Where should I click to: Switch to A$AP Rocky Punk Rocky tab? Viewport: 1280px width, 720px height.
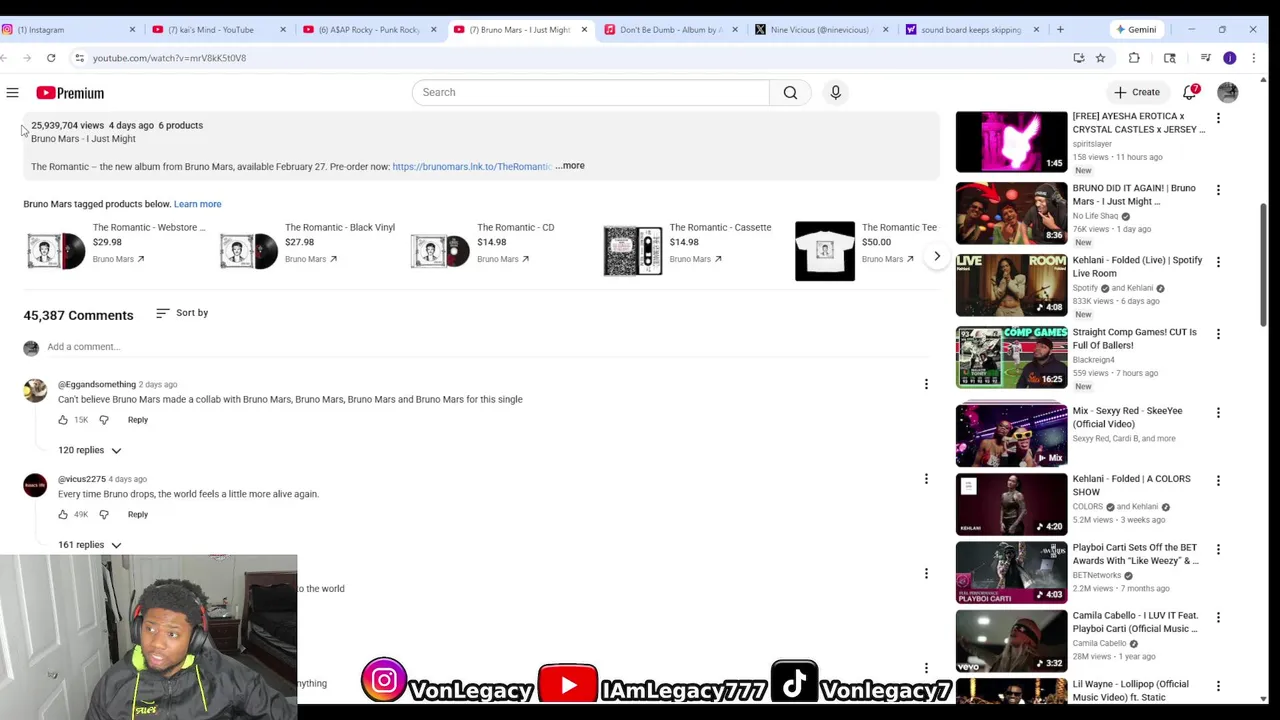[x=369, y=29]
